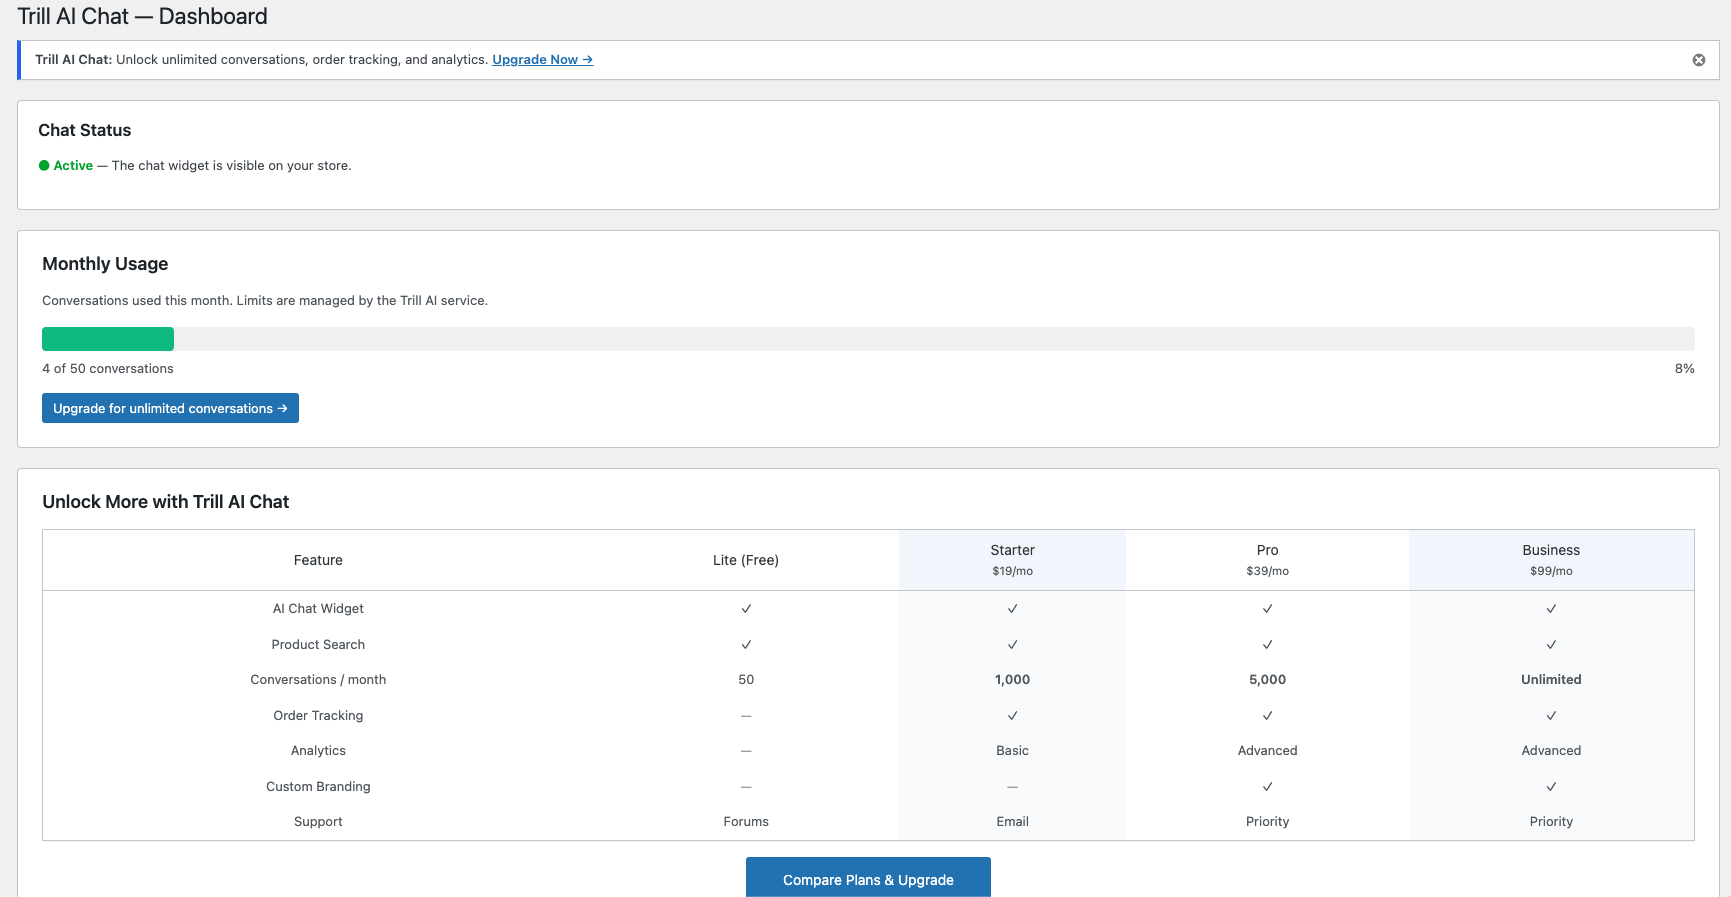This screenshot has width=1731, height=897.
Task: Click the Monthly Usage heading
Action: tap(105, 264)
